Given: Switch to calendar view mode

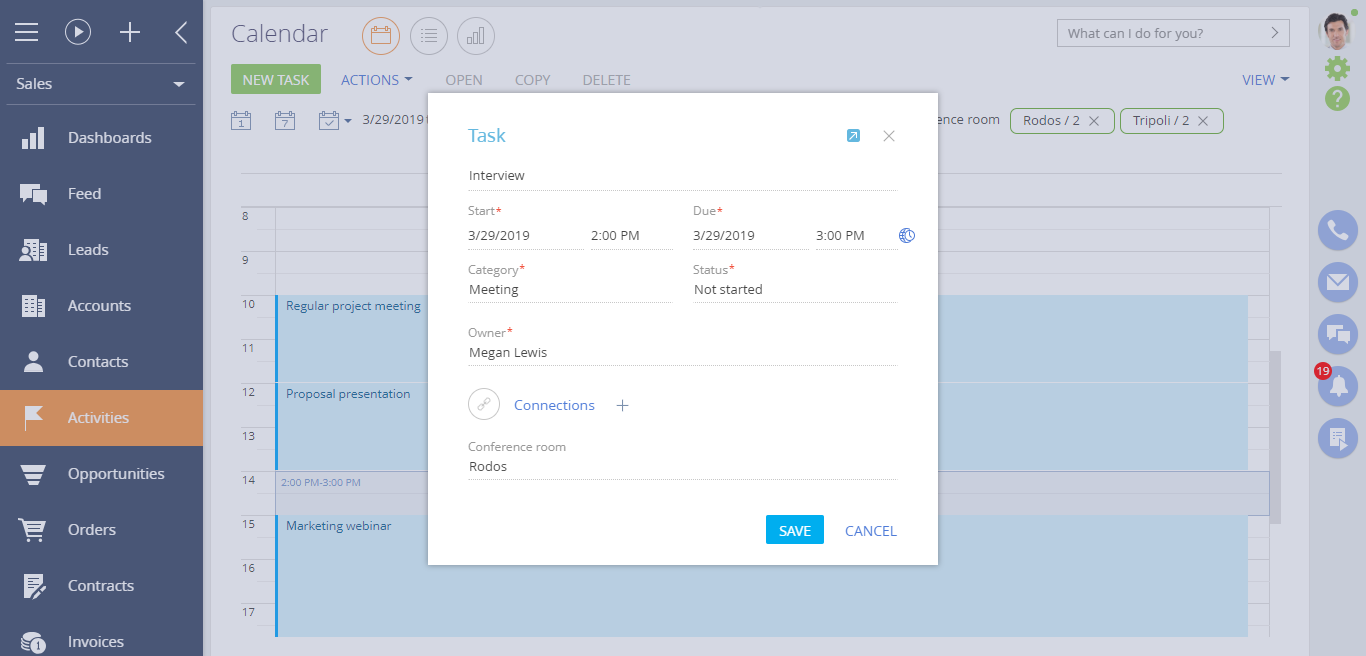Looking at the screenshot, I should tap(380, 36).
